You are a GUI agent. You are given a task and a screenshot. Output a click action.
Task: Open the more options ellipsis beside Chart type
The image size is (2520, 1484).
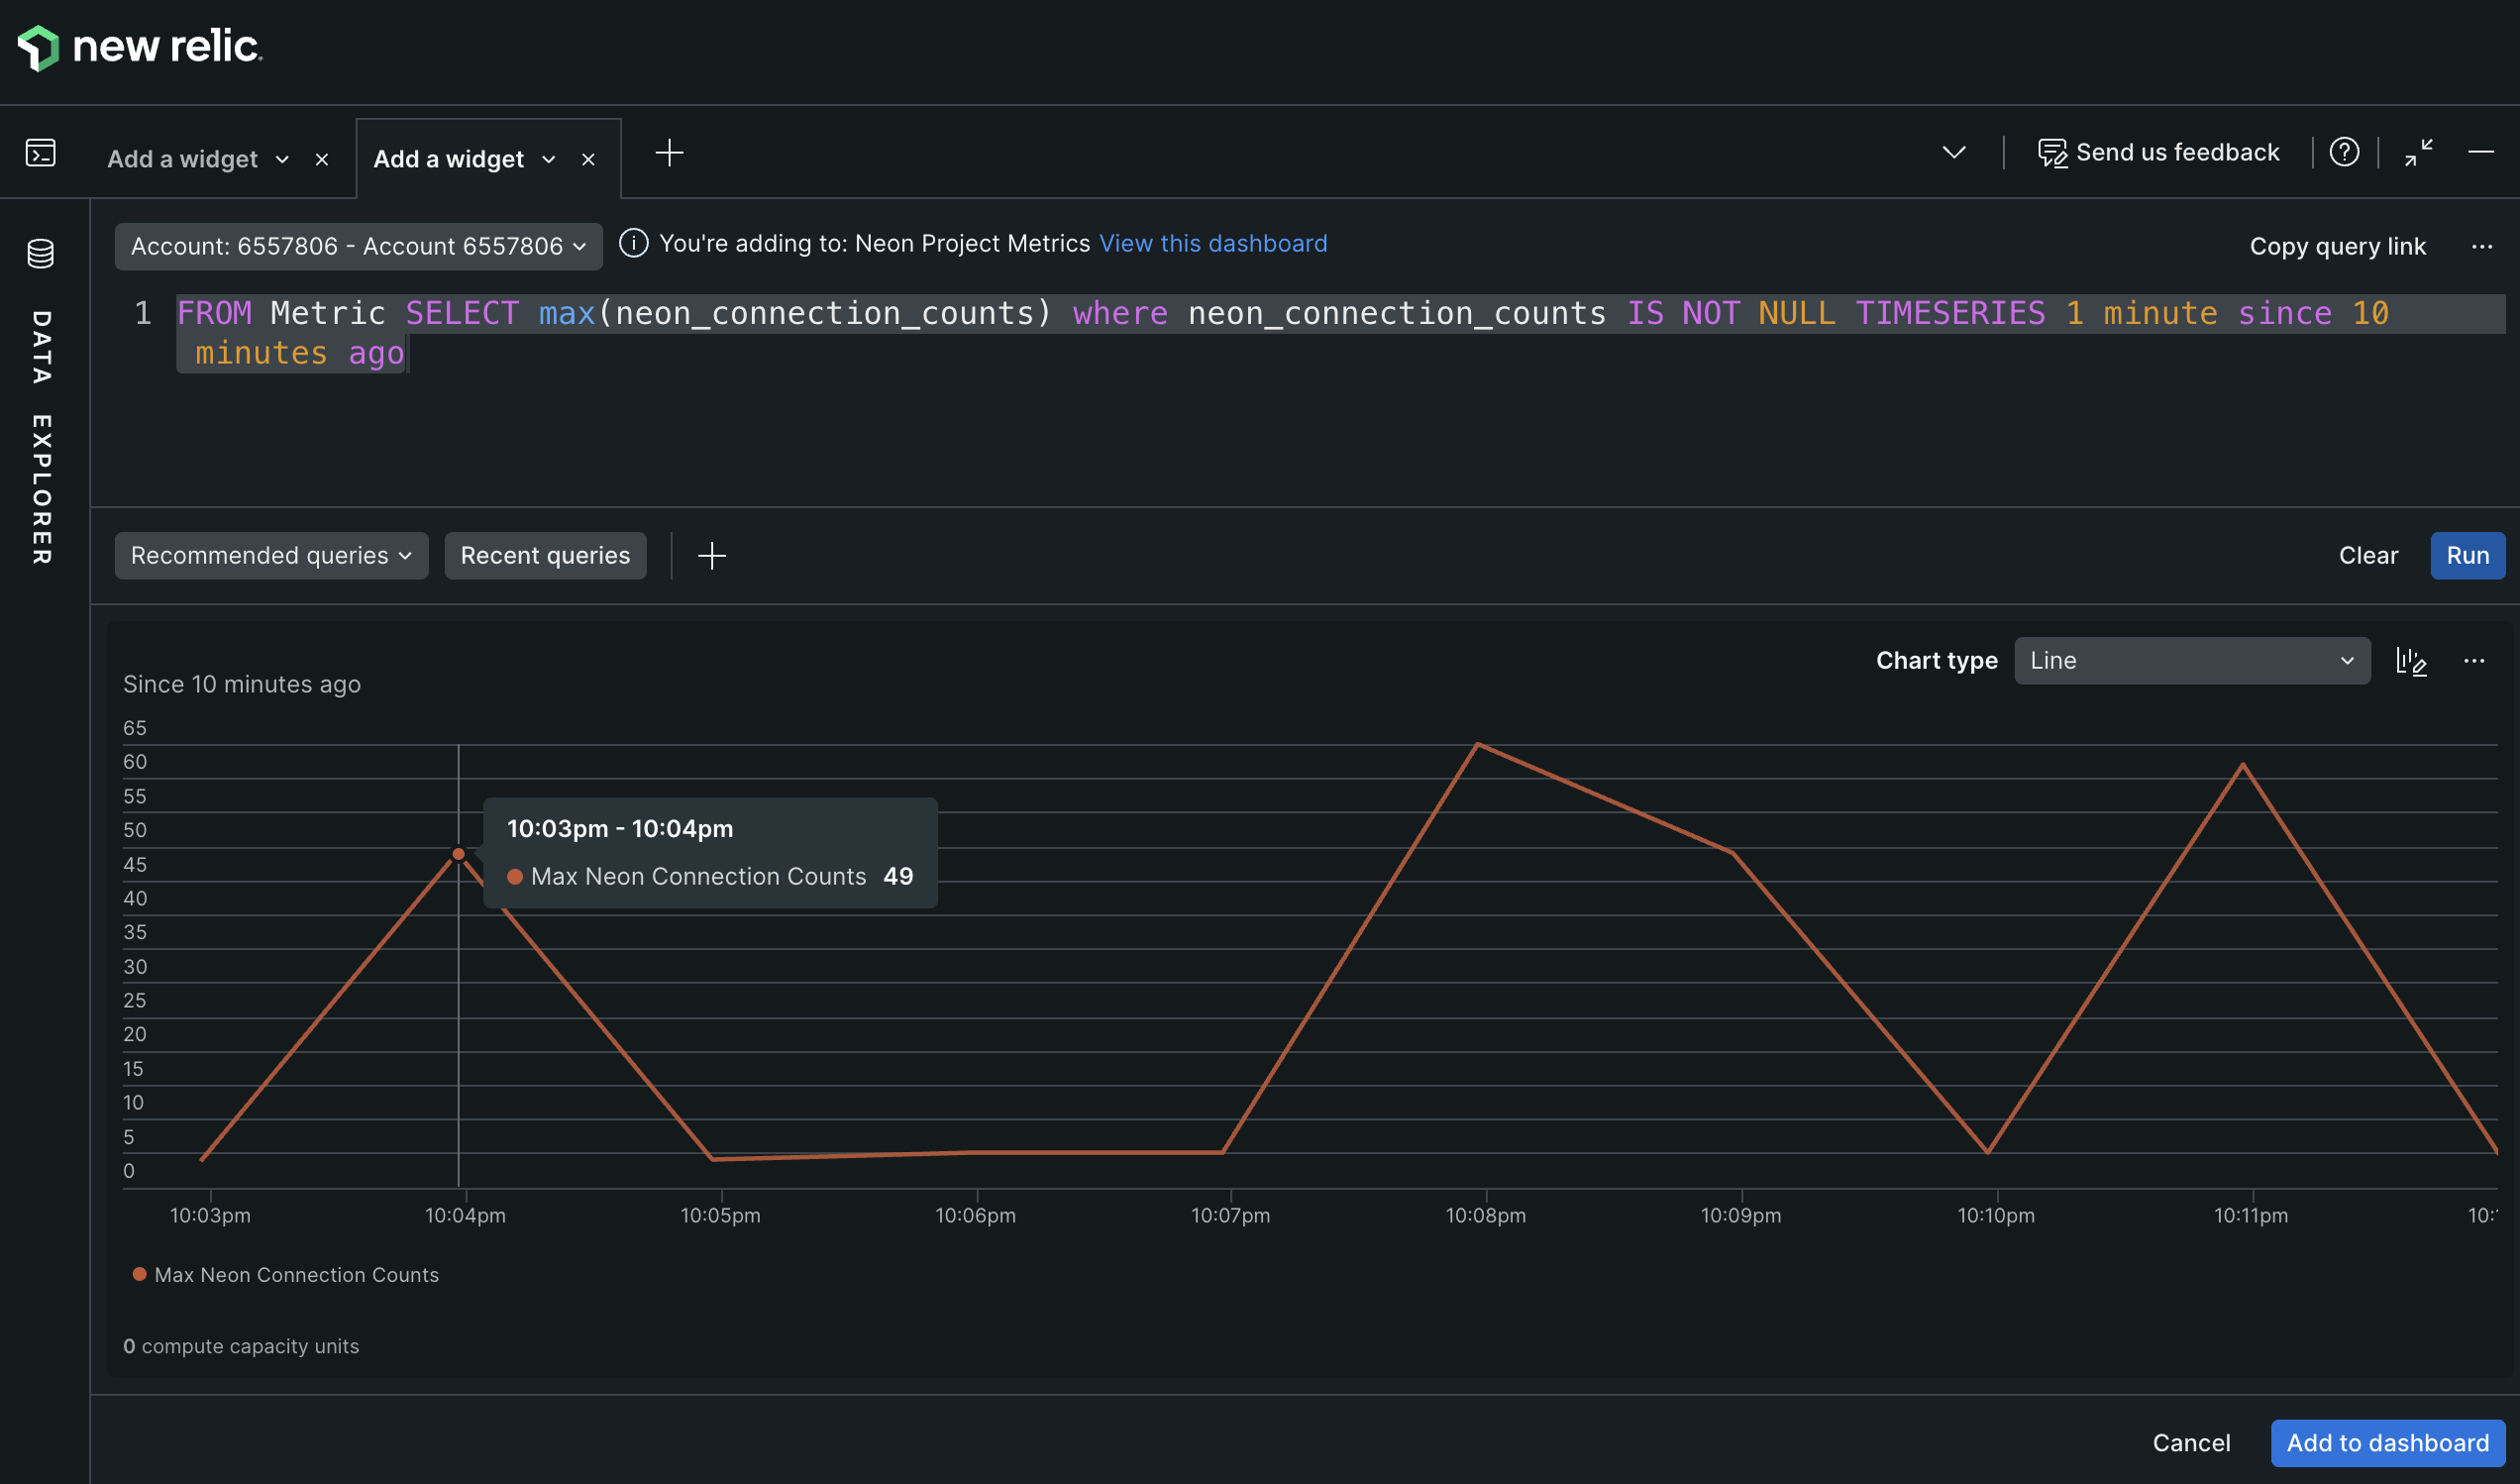pyautogui.click(x=2477, y=661)
